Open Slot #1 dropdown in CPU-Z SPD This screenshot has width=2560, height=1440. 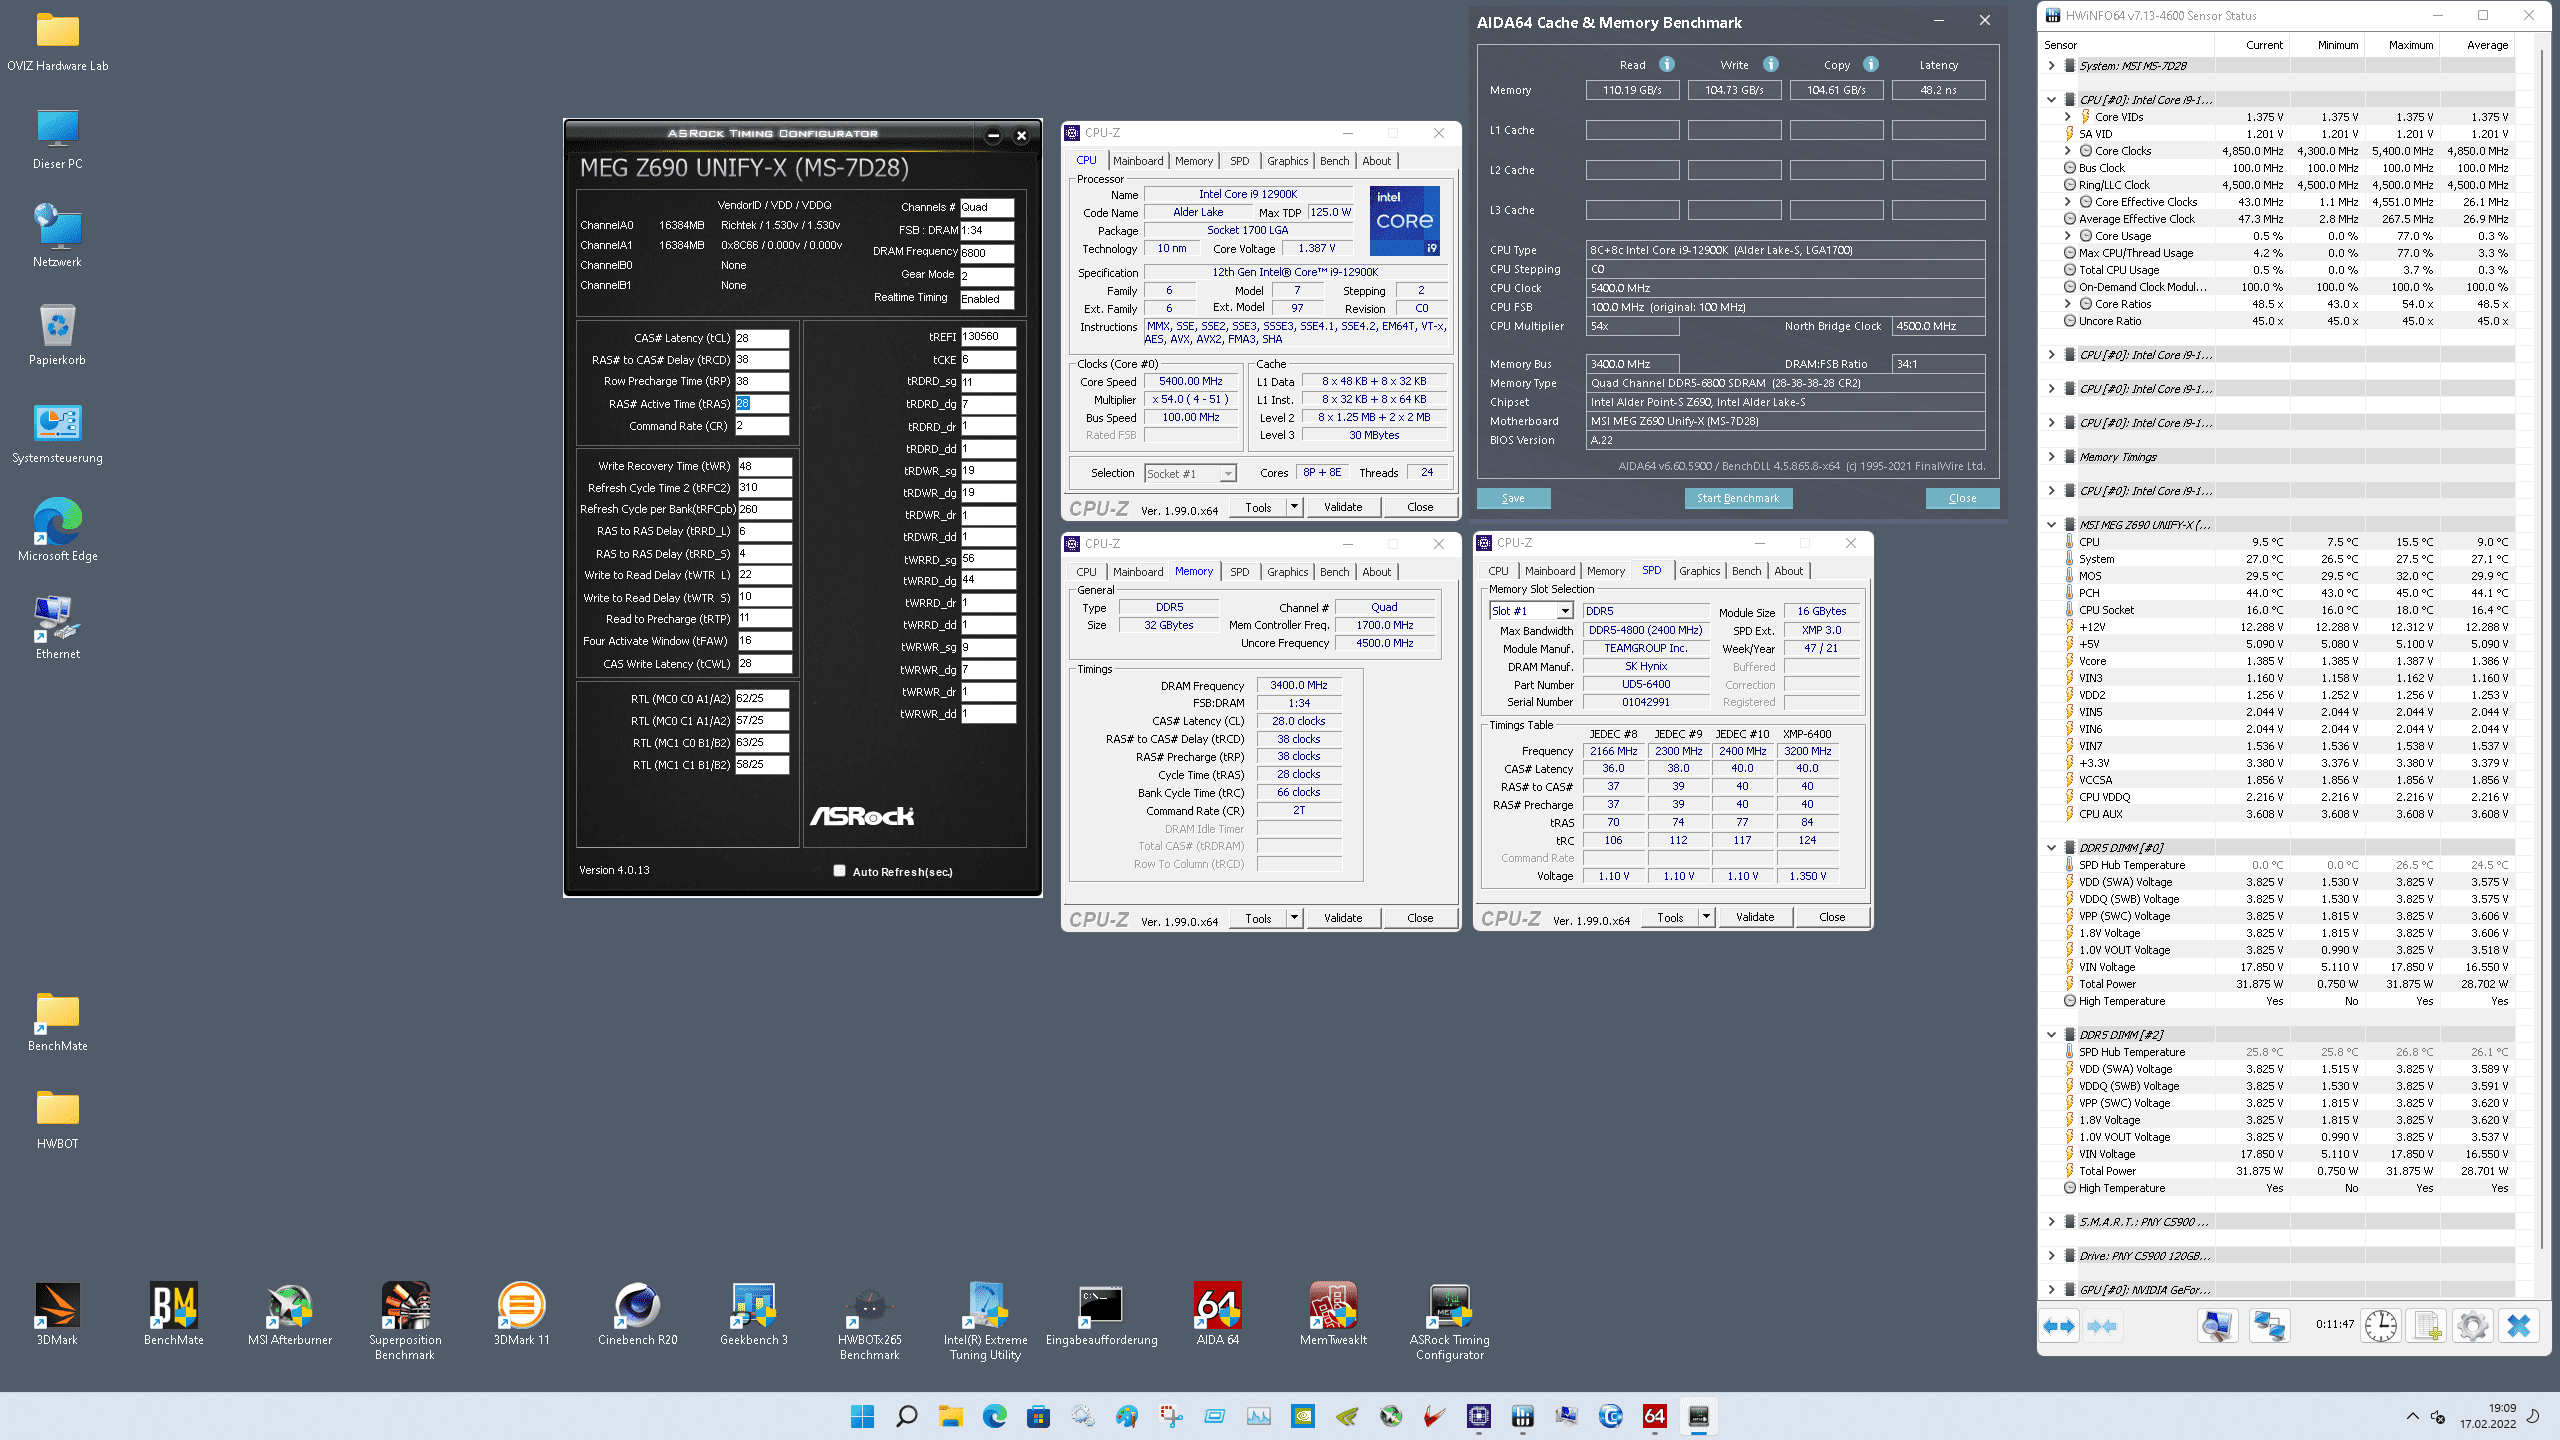[x=1531, y=611]
